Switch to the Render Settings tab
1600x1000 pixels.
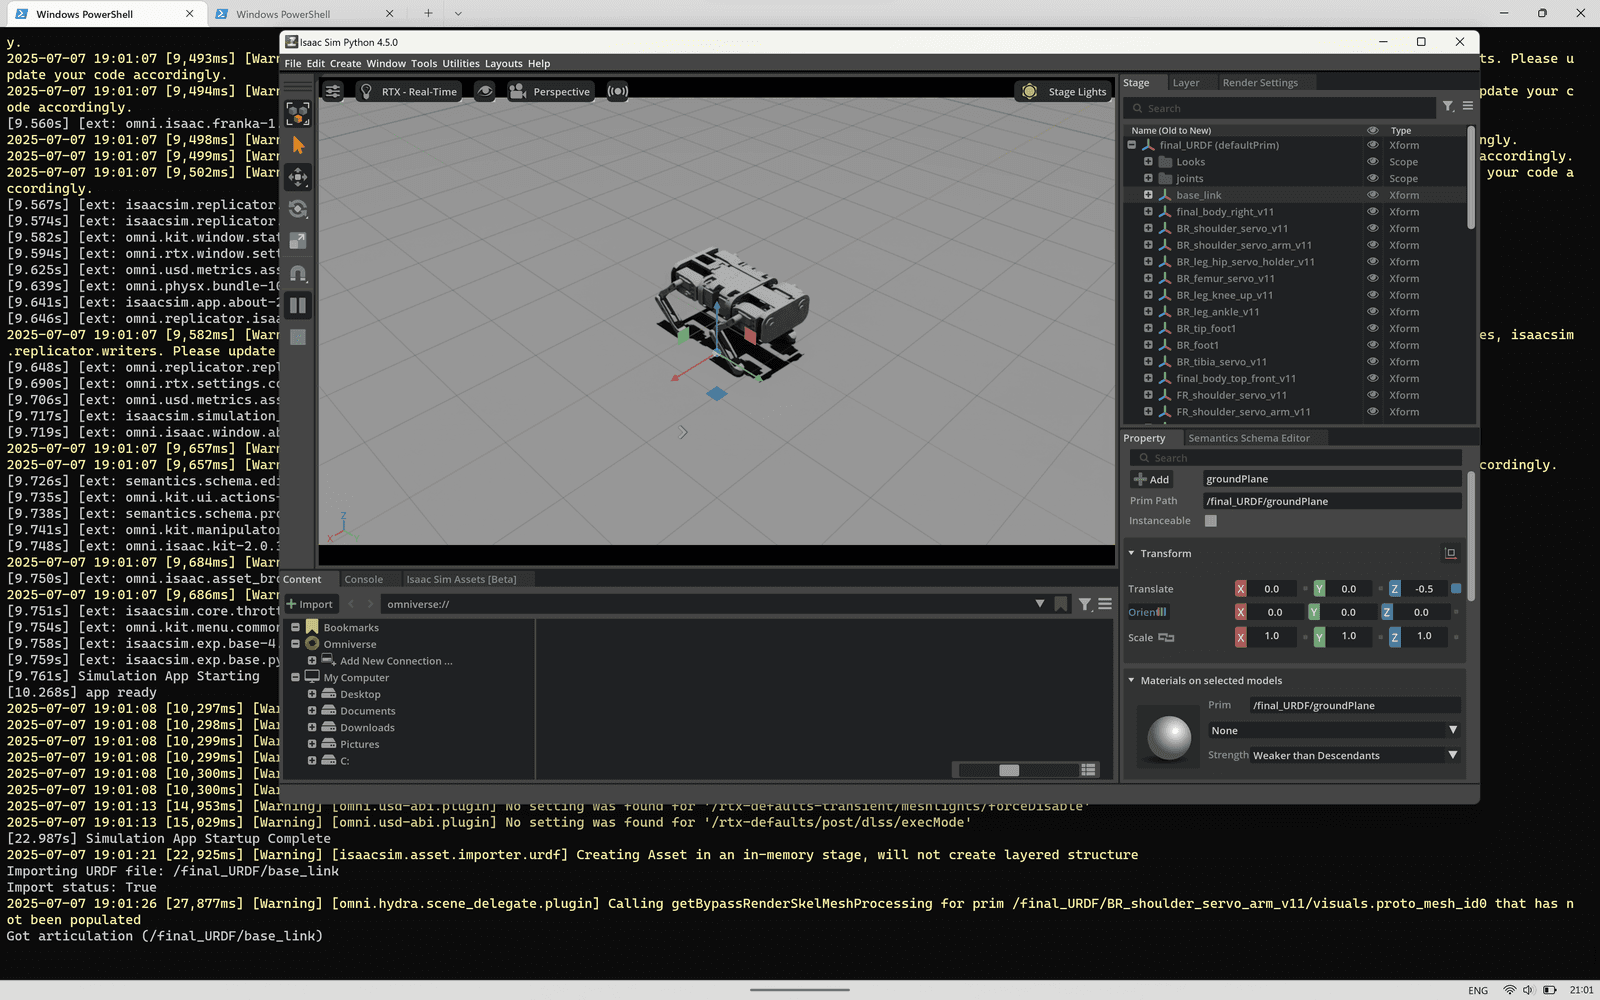1260,83
